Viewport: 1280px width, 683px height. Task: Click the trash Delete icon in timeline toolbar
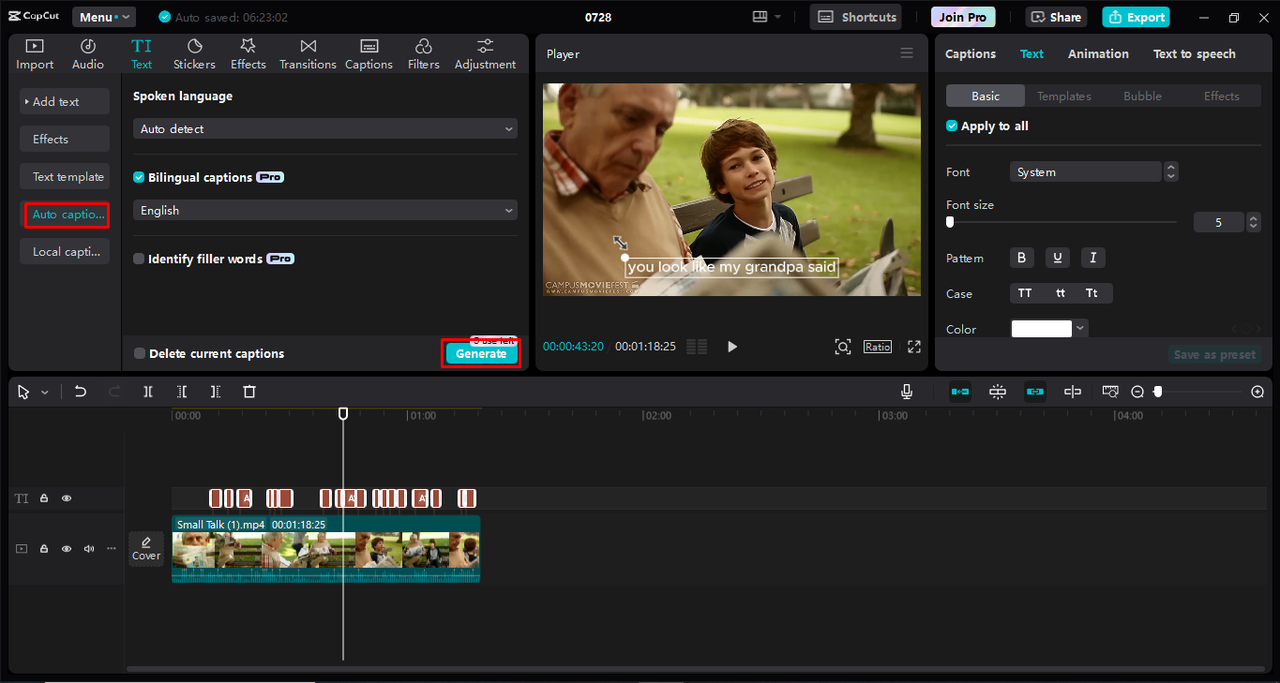click(x=250, y=392)
